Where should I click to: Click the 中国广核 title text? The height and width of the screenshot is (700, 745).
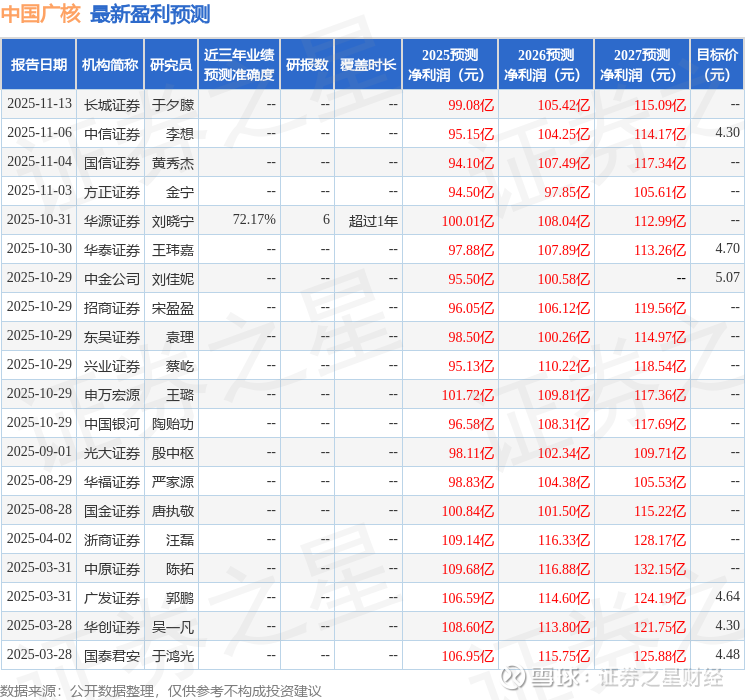click(x=41, y=14)
